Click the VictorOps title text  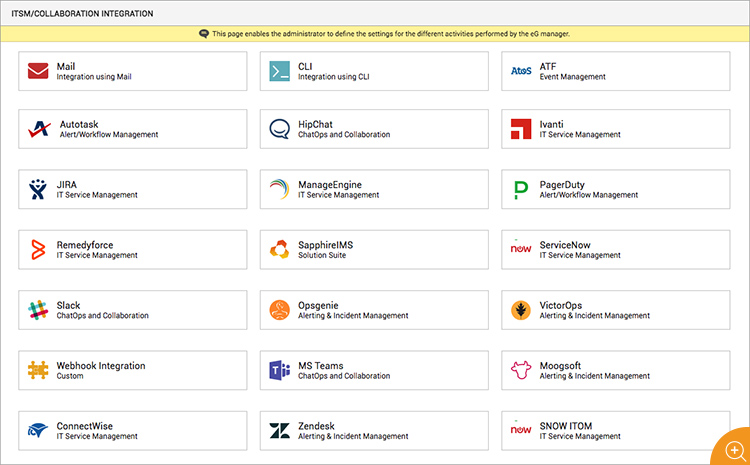(561, 305)
